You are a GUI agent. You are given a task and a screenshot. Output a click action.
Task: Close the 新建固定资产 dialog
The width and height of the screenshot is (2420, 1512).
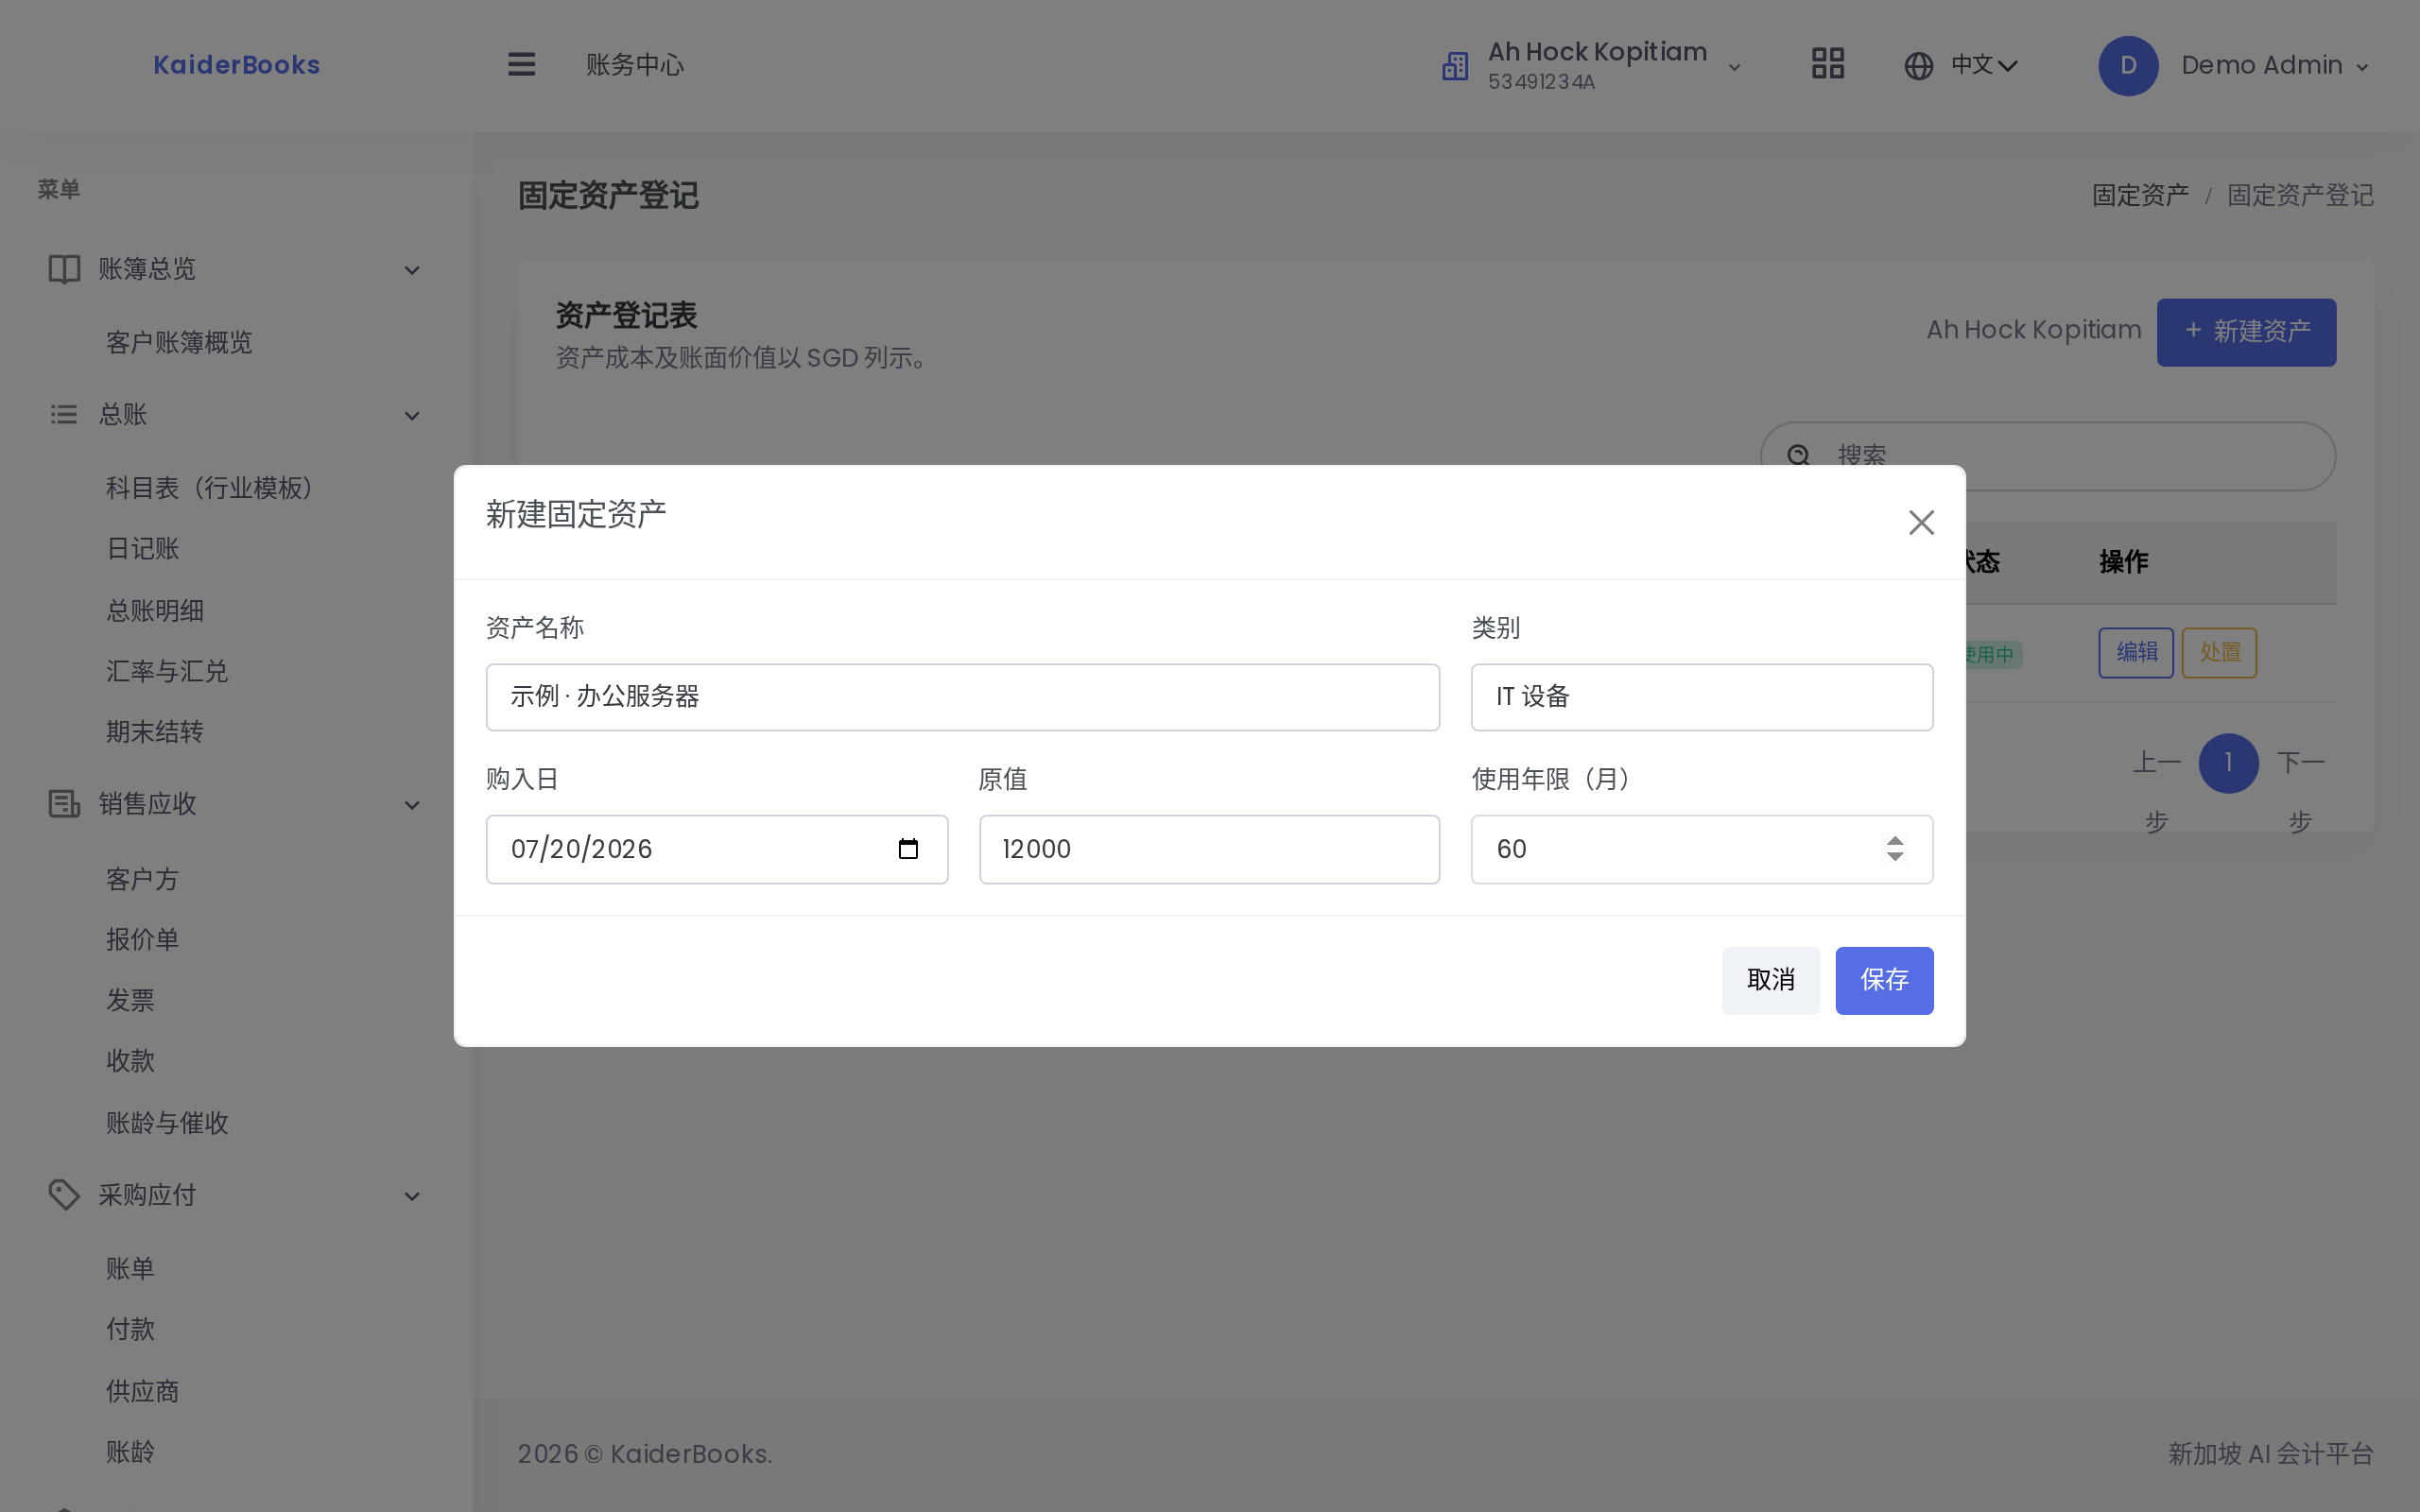click(1921, 522)
